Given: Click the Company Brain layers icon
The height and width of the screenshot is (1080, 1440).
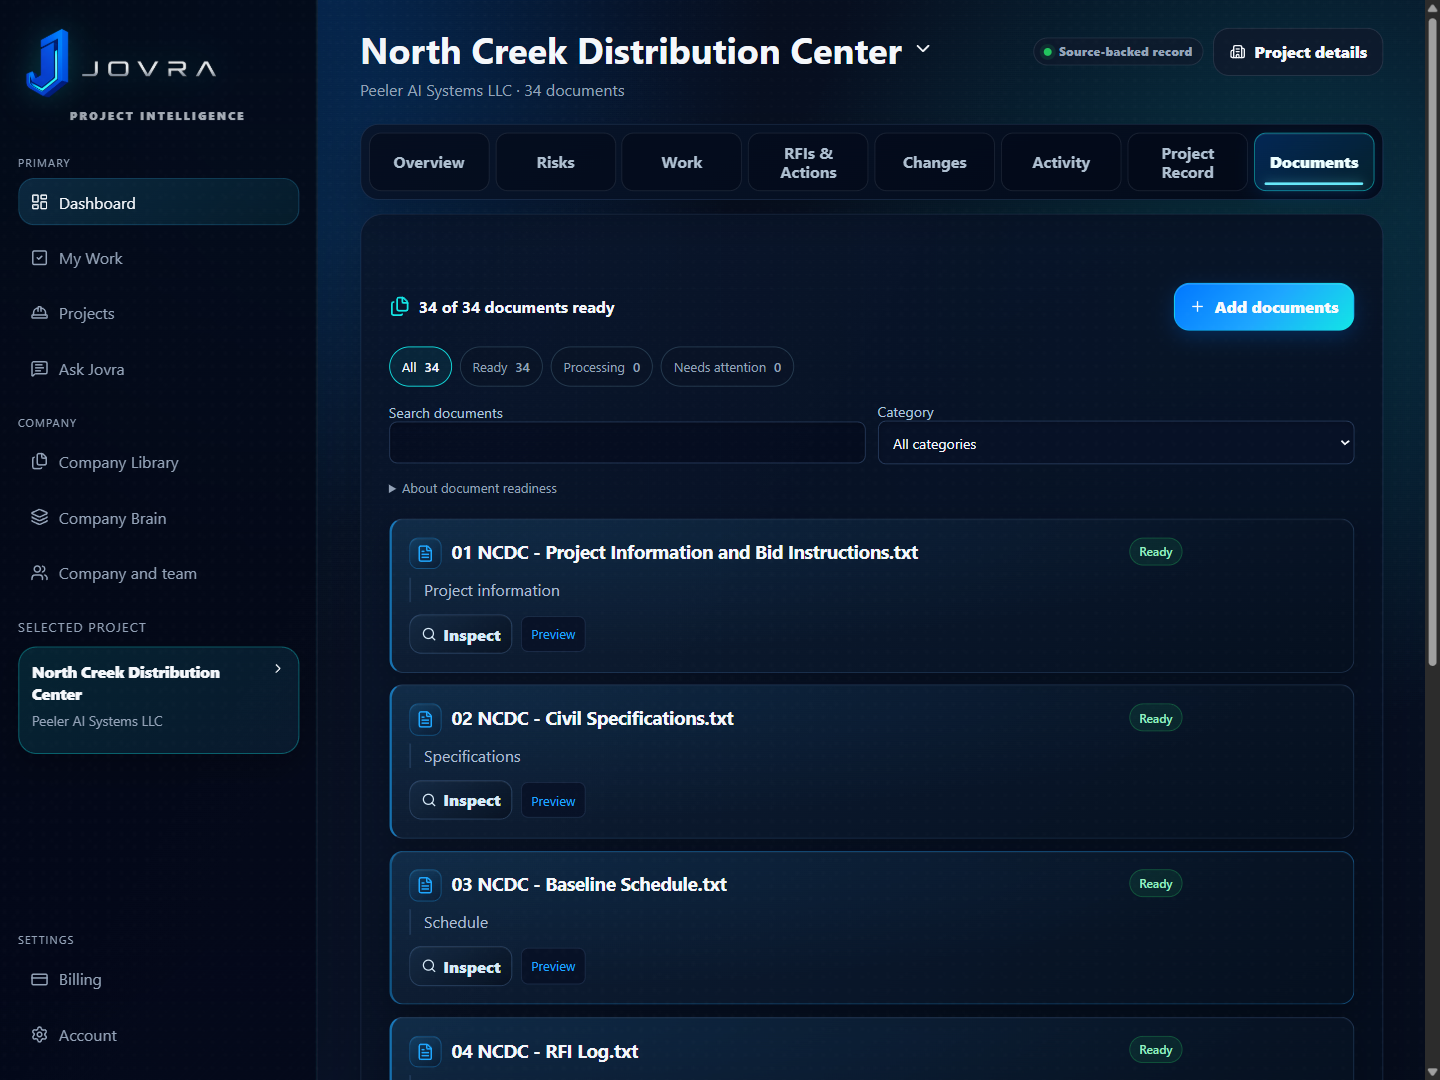Looking at the screenshot, I should (x=40, y=518).
